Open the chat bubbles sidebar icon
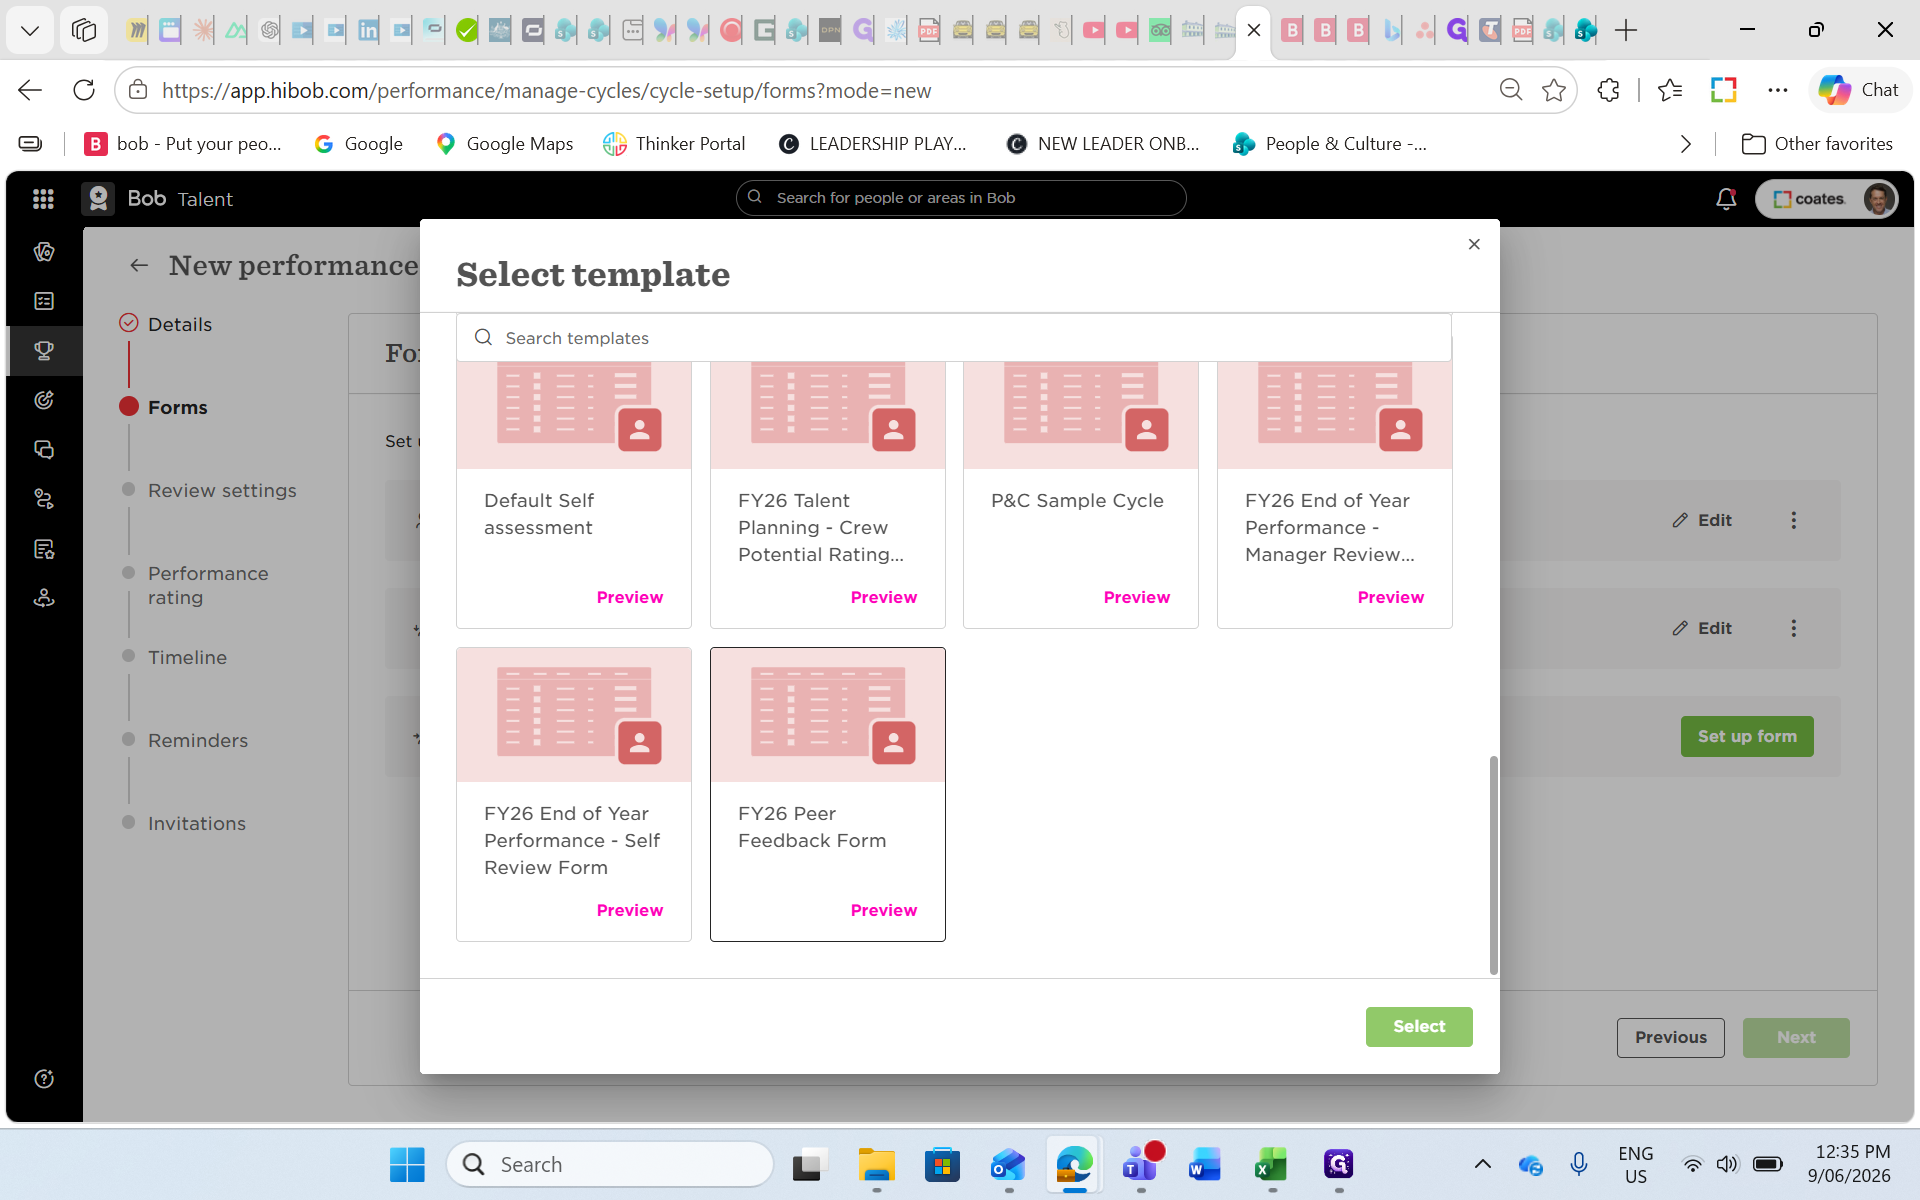The width and height of the screenshot is (1920, 1200). tap(44, 450)
